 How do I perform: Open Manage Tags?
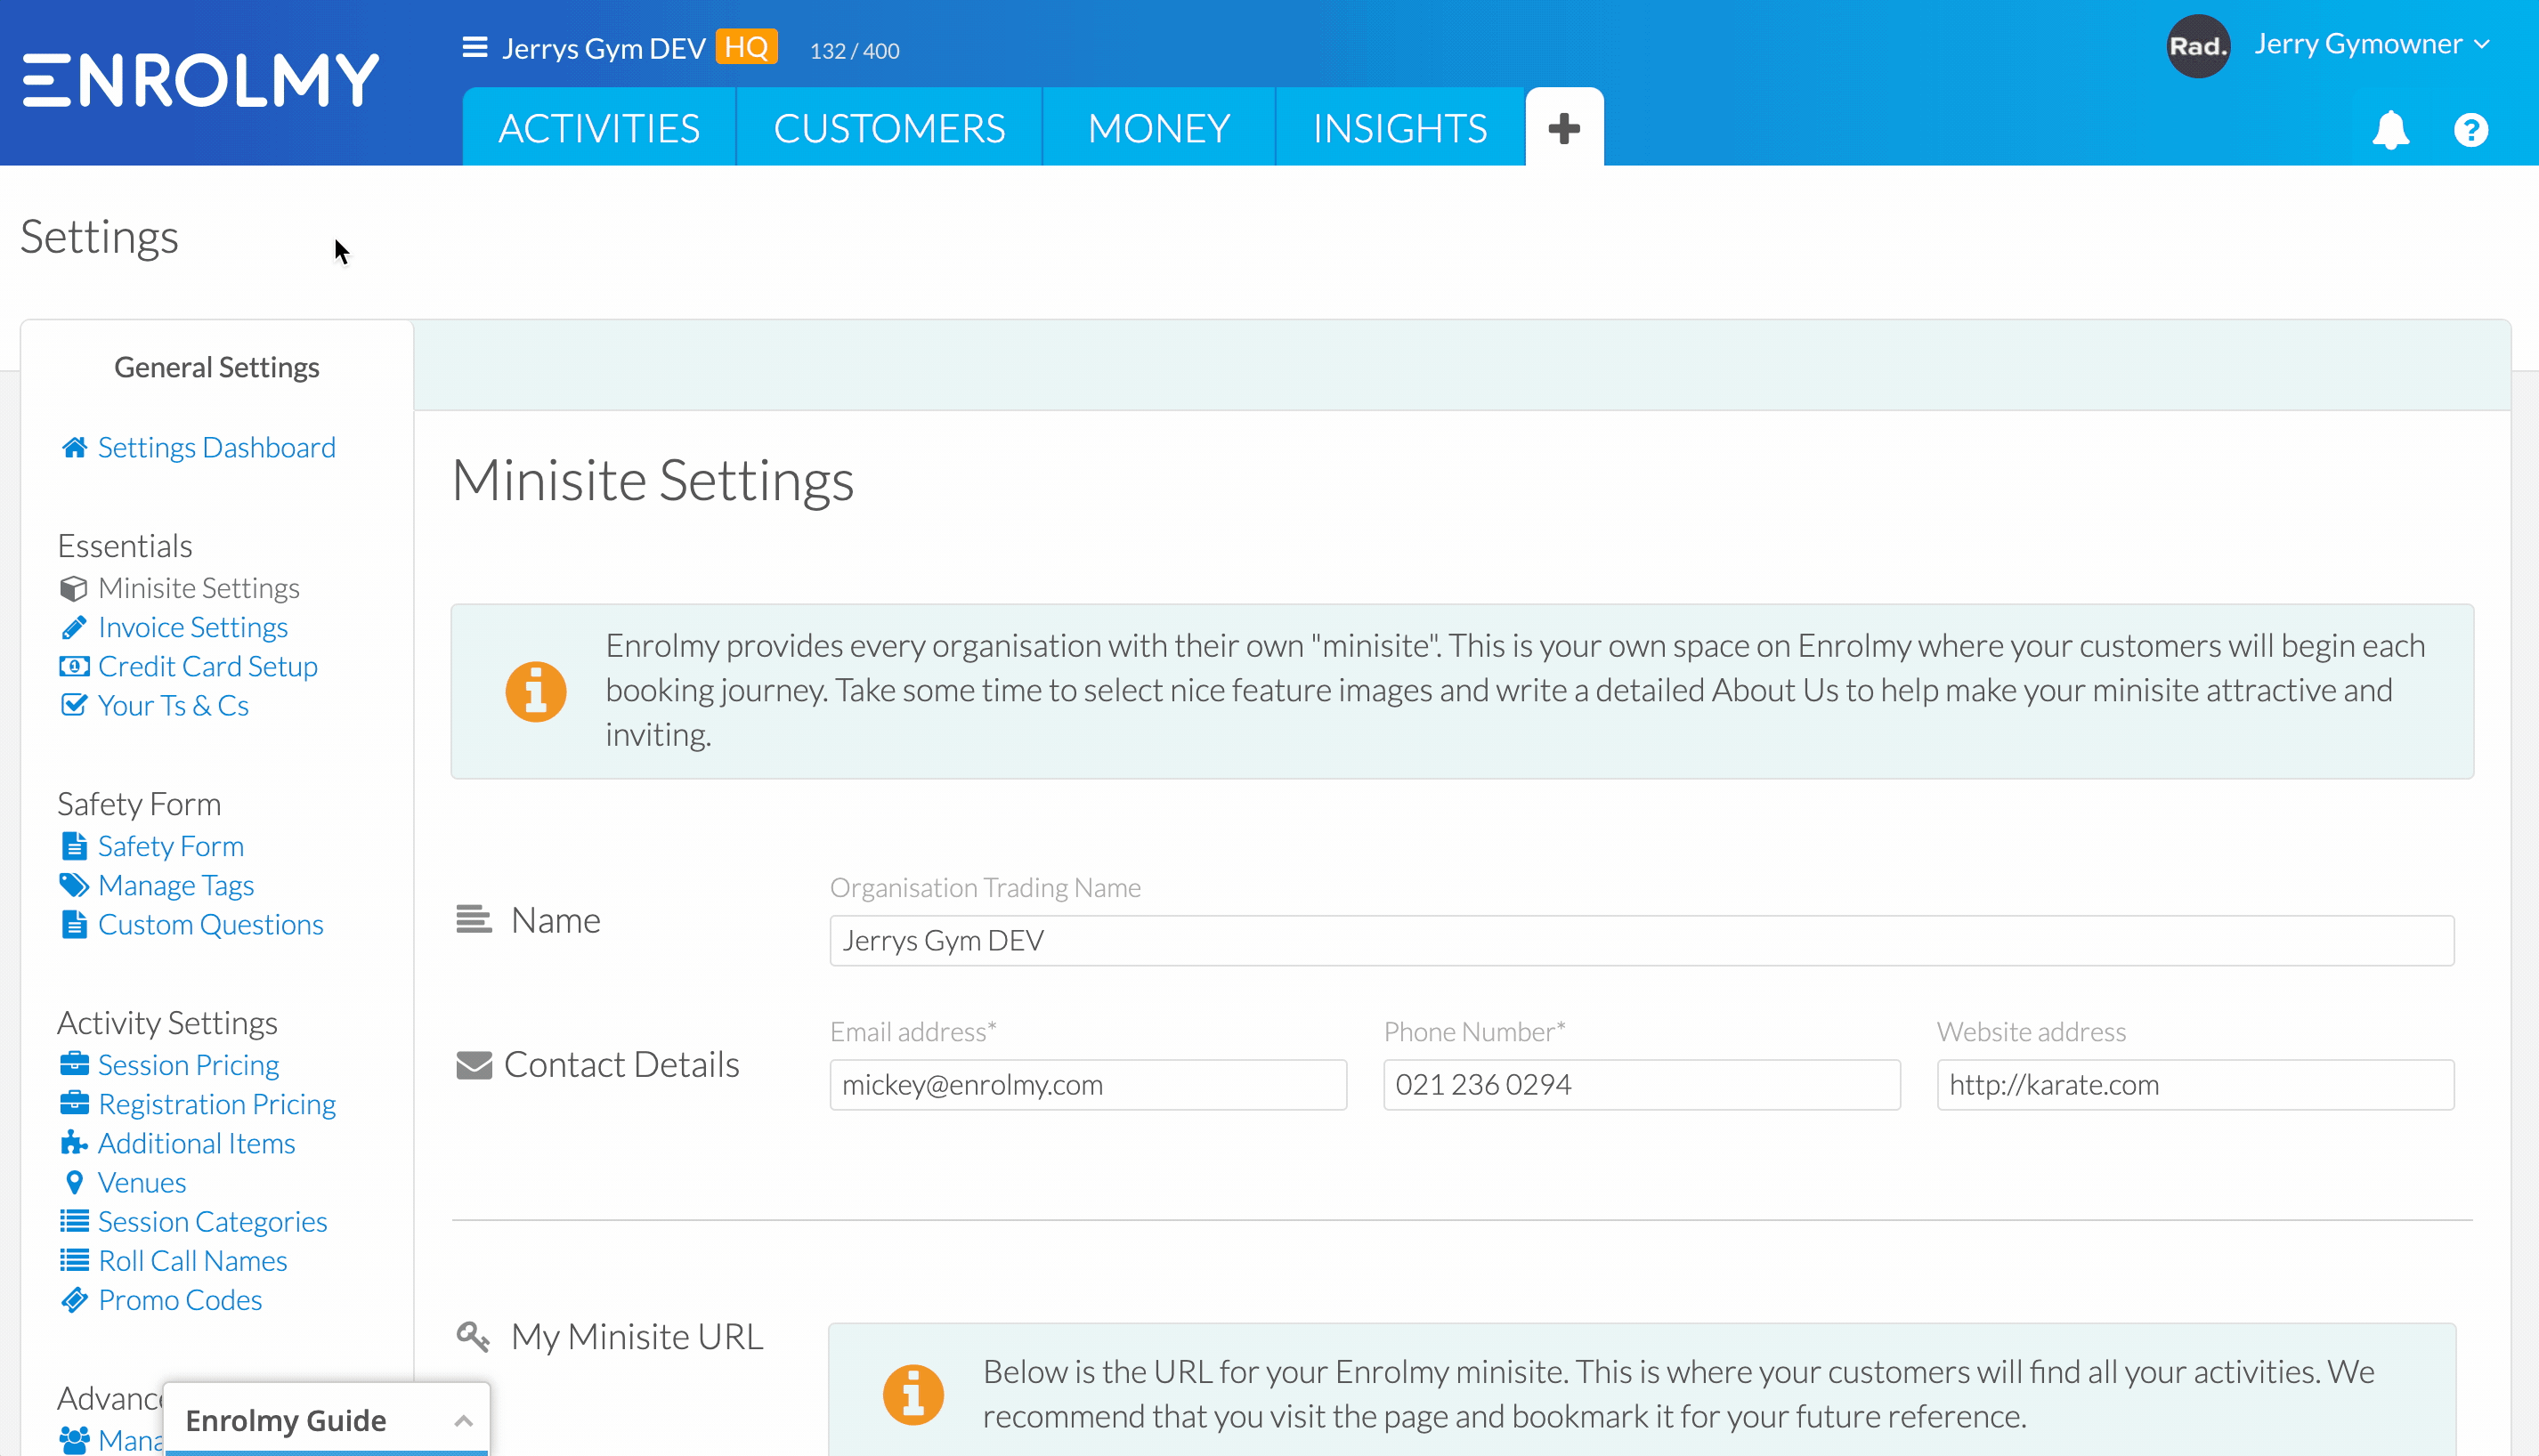click(176, 885)
